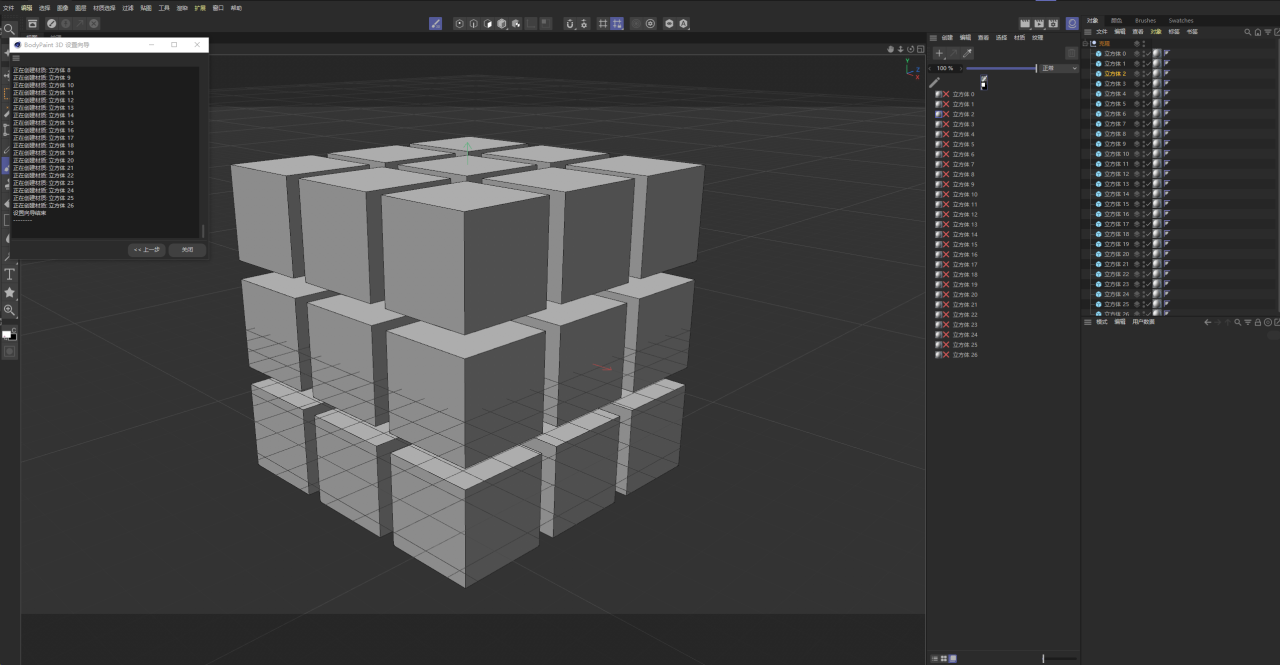Image resolution: width=1280 pixels, height=665 pixels.
Task: Collapse the root object in the Object manager
Action: pyautogui.click(x=1085, y=44)
